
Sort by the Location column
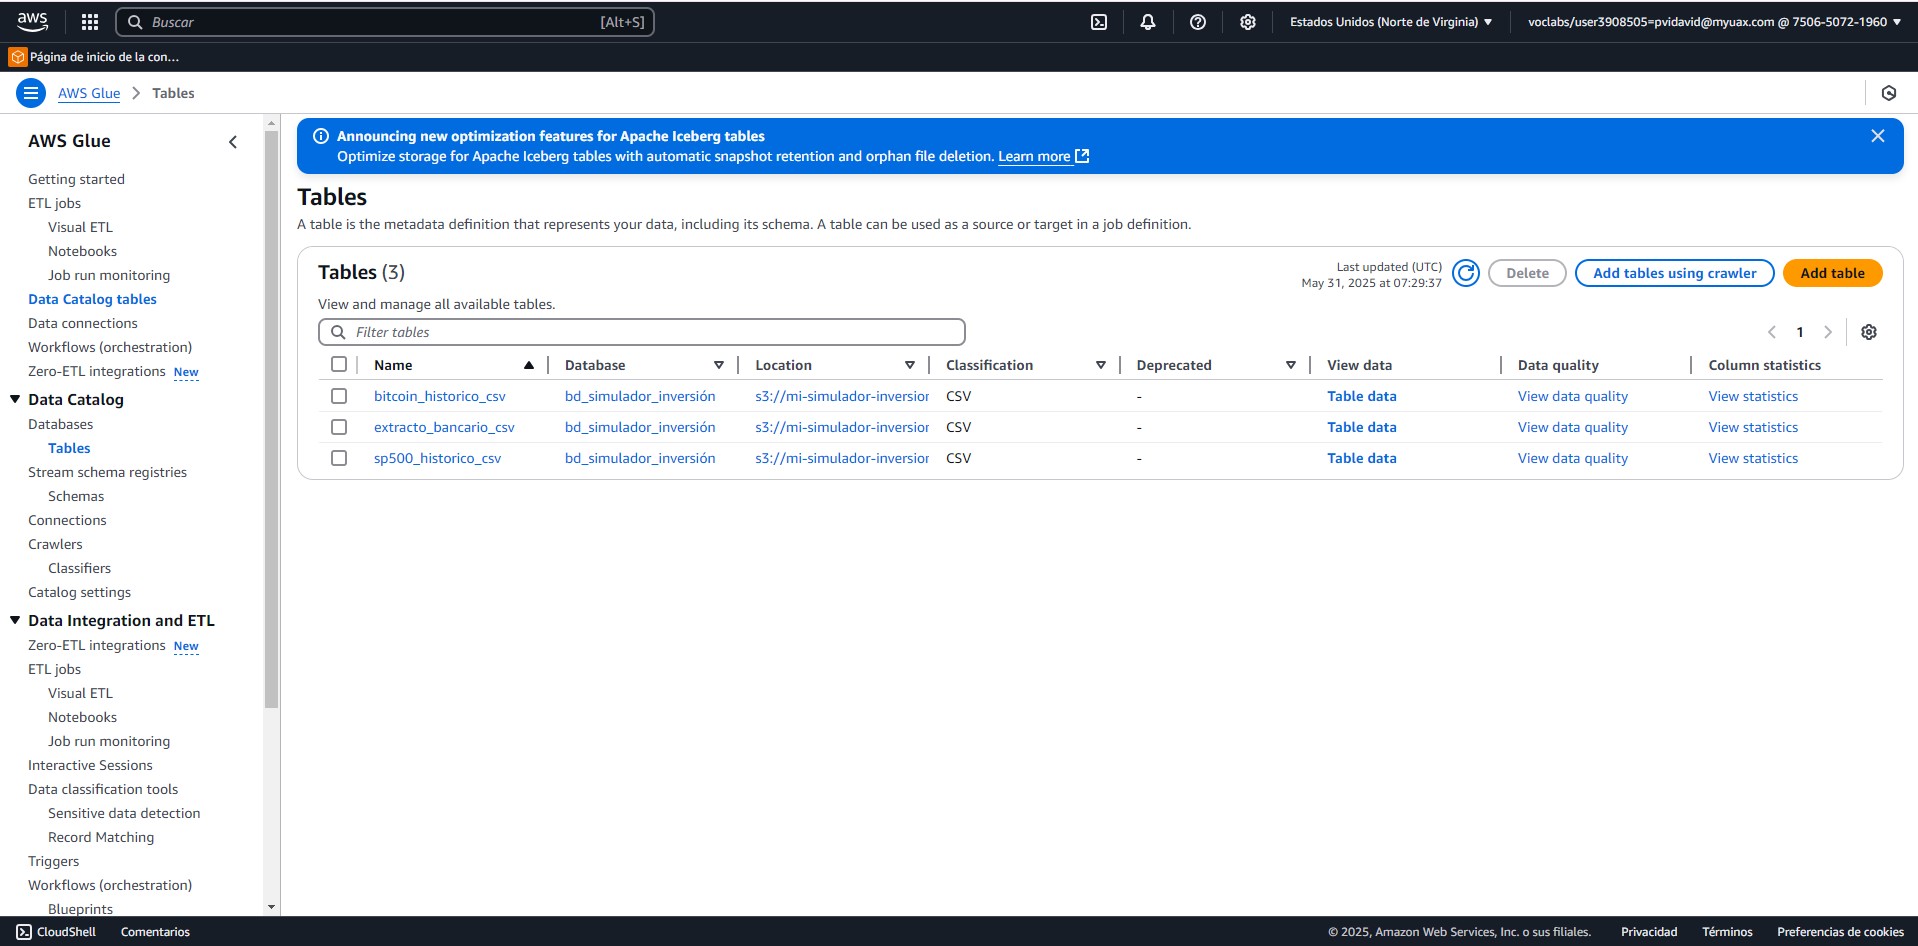(910, 365)
